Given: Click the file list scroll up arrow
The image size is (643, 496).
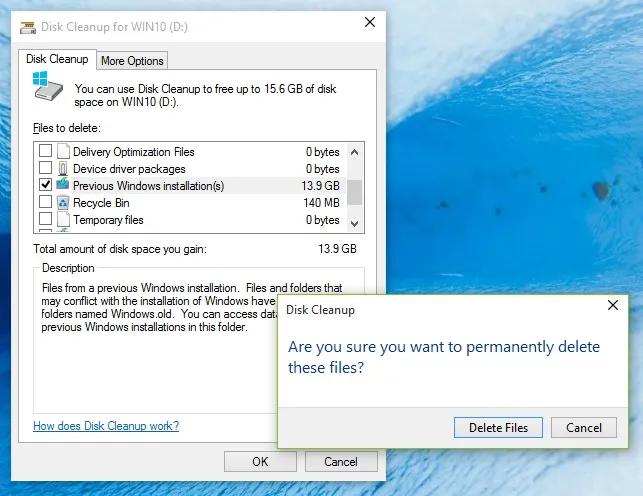Looking at the screenshot, I should (355, 152).
